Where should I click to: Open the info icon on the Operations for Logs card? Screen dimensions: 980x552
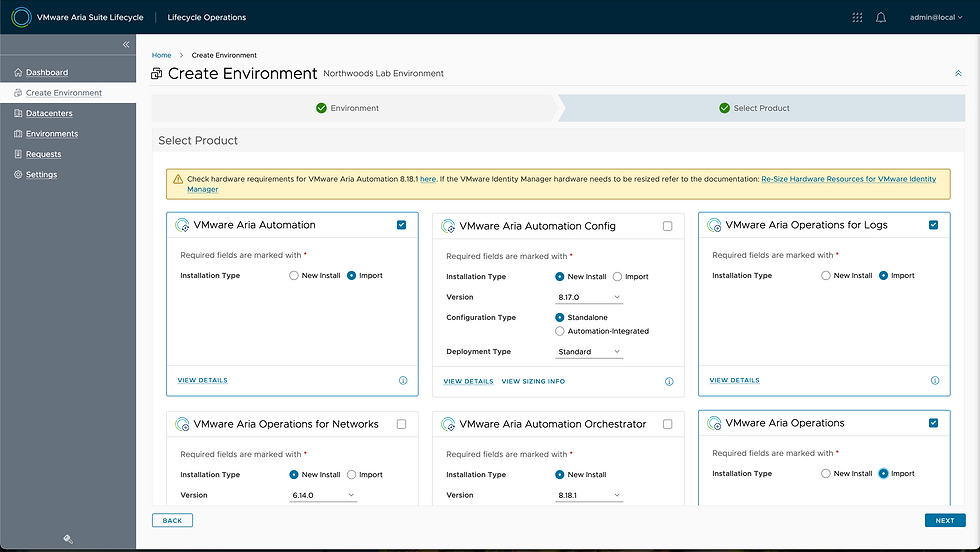pos(935,380)
